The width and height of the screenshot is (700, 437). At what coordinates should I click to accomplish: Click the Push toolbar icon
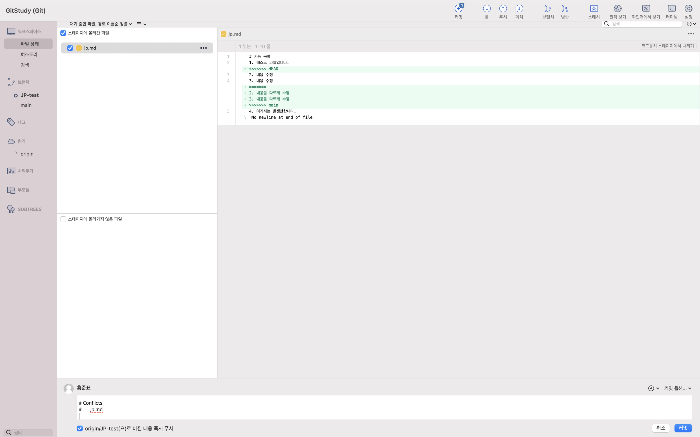(x=503, y=8)
